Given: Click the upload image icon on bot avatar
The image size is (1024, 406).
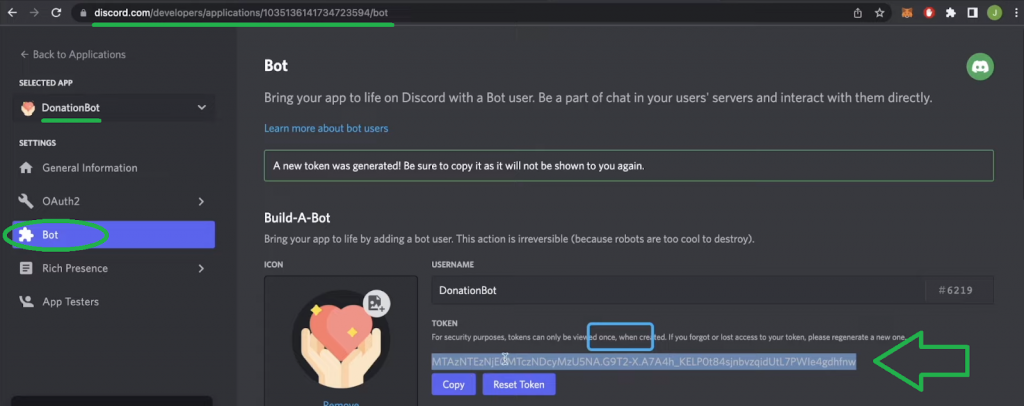Looking at the screenshot, I should coord(377,302).
